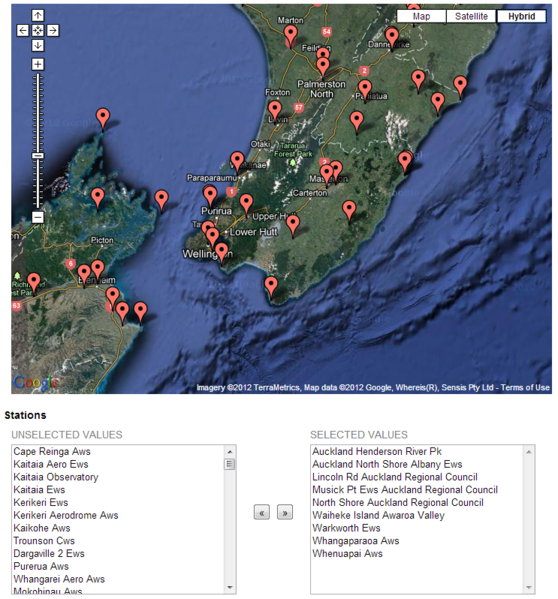The height and width of the screenshot is (599, 558).
Task: Click unselected list scrollbar up arrow
Action: pyautogui.click(x=230, y=452)
